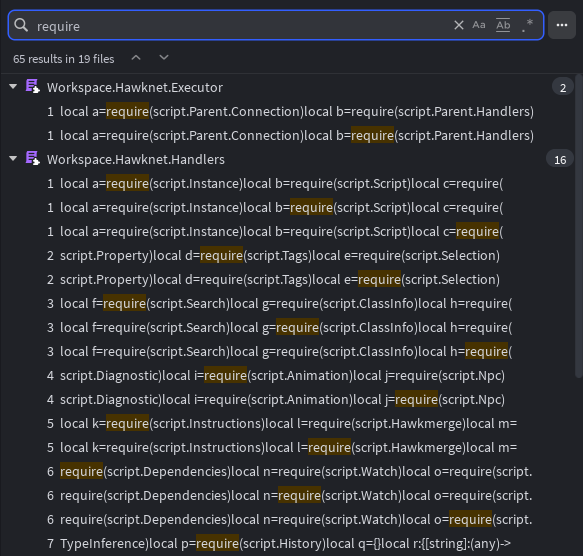This screenshot has height=556, width=583.
Task: Open line 4 result highlighting i=require
Action: (276, 376)
